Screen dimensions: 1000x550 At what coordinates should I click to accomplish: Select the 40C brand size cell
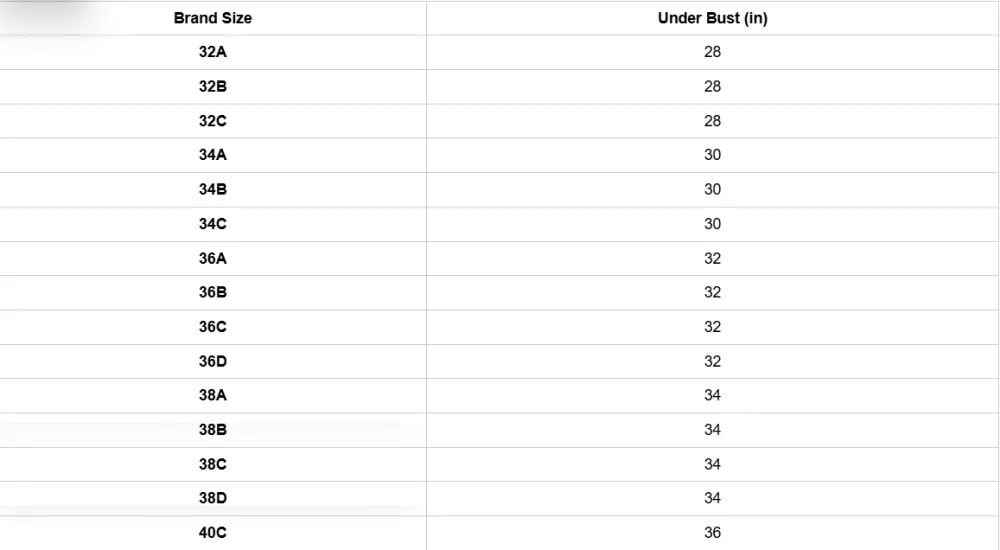(x=213, y=533)
